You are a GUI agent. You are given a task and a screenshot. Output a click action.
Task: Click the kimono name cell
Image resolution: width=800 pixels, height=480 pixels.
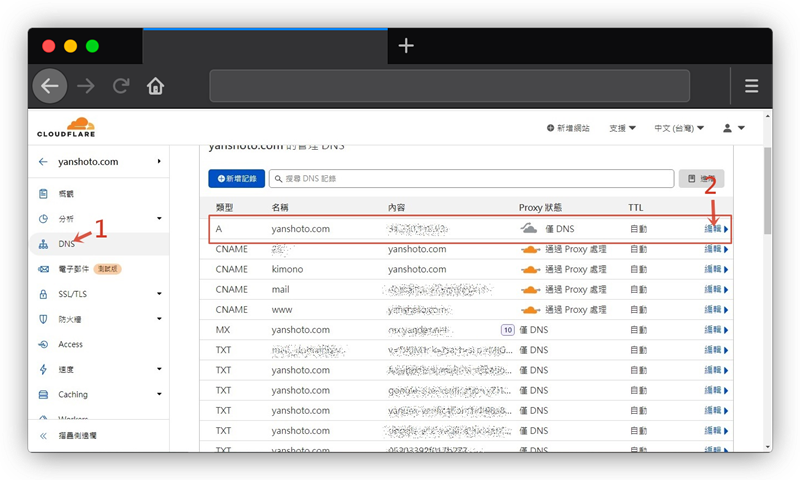pyautogui.click(x=287, y=269)
